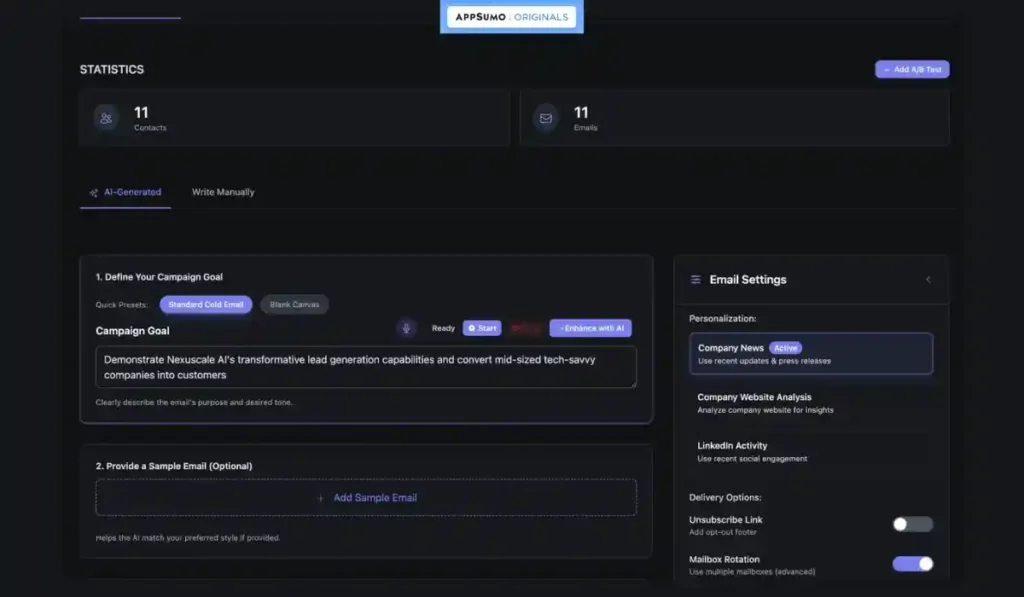Enable the Unsubscribe Link toggle

912,524
